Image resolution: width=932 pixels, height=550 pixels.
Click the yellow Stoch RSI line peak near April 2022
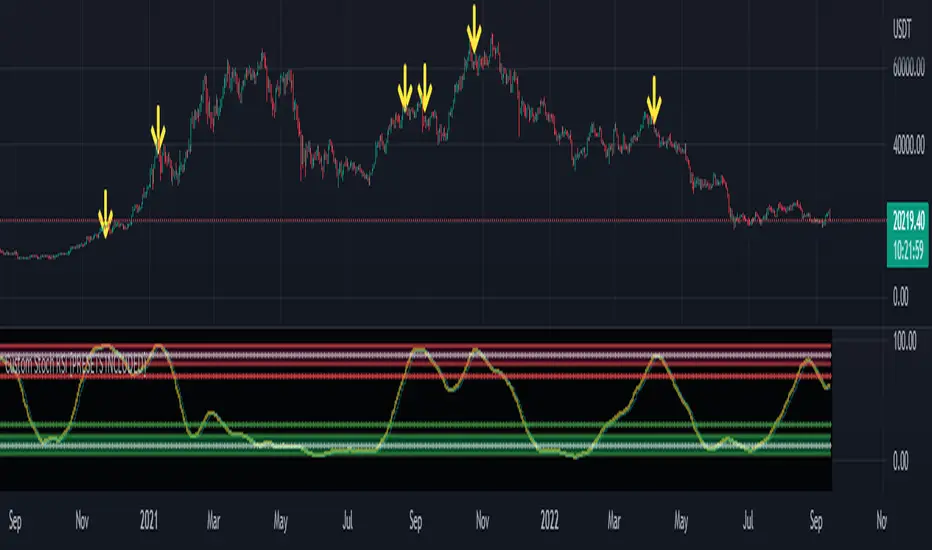click(656, 356)
